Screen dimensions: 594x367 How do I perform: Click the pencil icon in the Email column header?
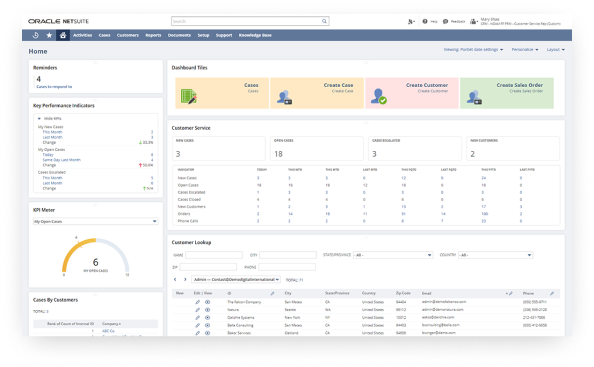click(511, 294)
